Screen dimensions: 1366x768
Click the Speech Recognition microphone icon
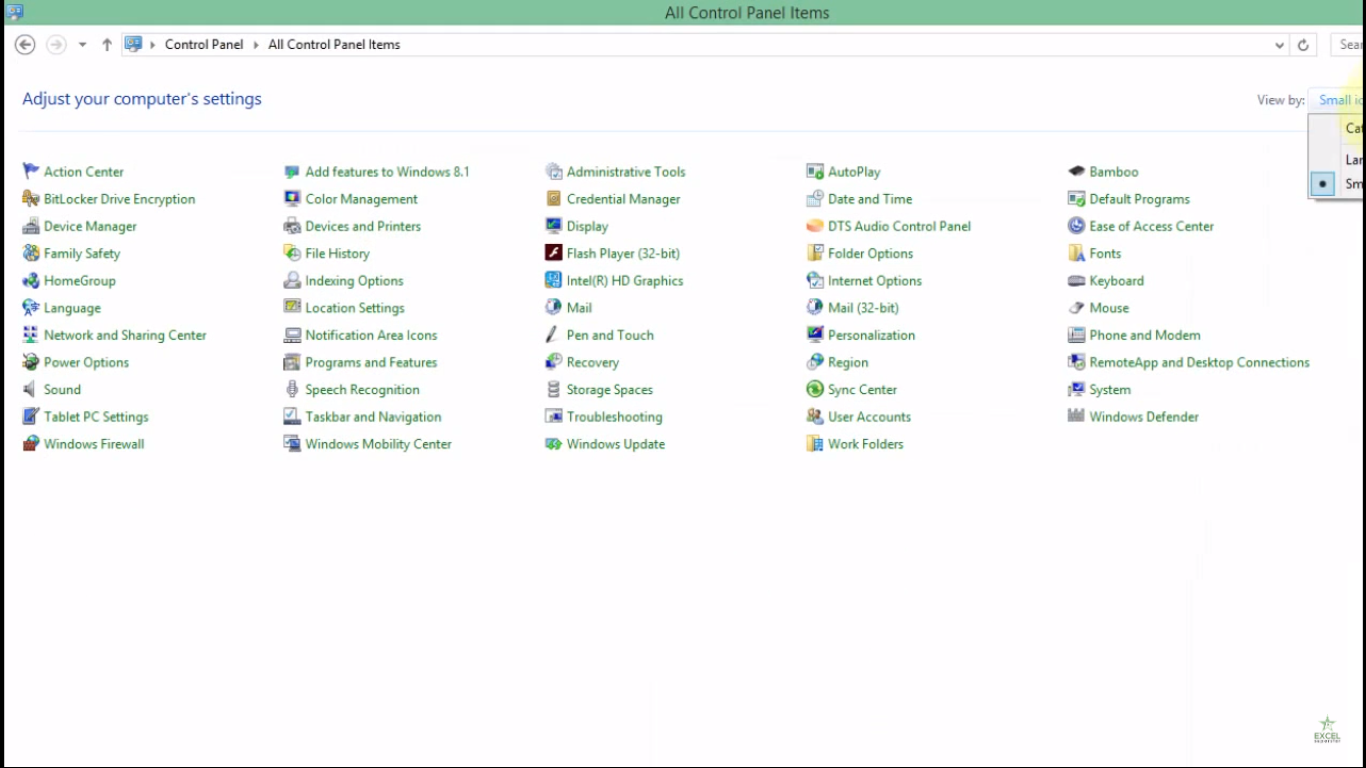(x=292, y=390)
